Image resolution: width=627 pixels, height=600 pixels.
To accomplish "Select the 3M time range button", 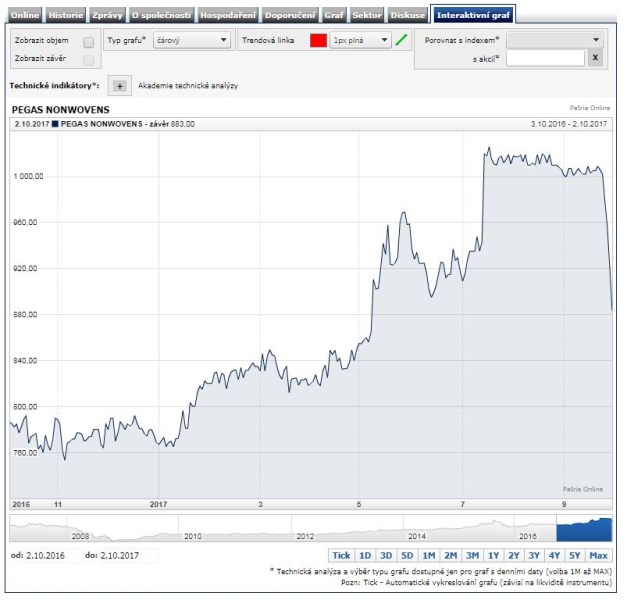I will coord(472,556).
